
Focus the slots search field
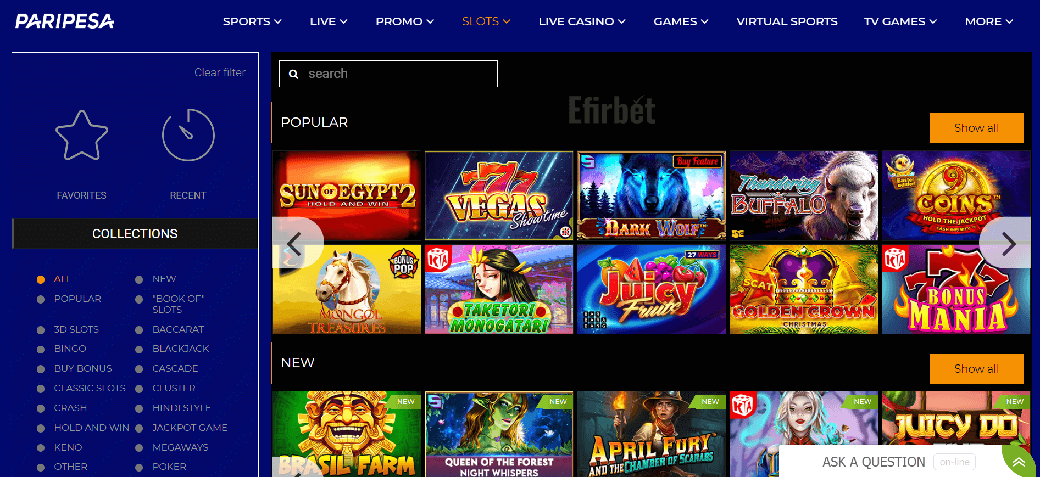point(388,74)
